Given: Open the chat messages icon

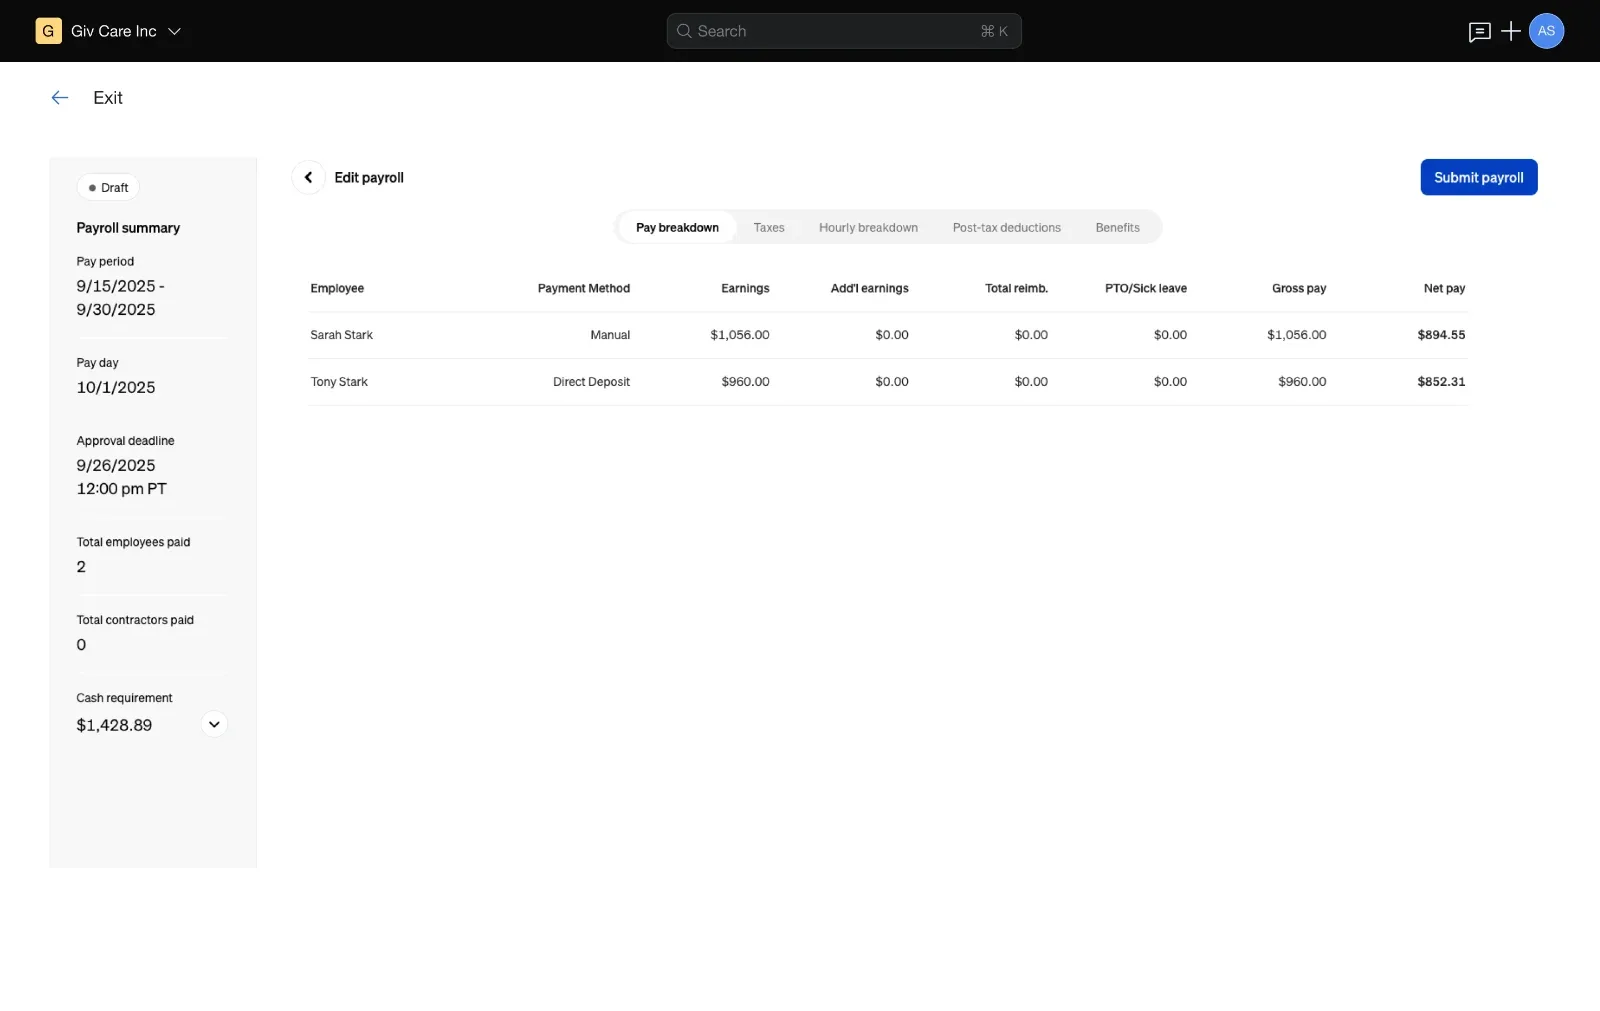Looking at the screenshot, I should click(x=1479, y=32).
